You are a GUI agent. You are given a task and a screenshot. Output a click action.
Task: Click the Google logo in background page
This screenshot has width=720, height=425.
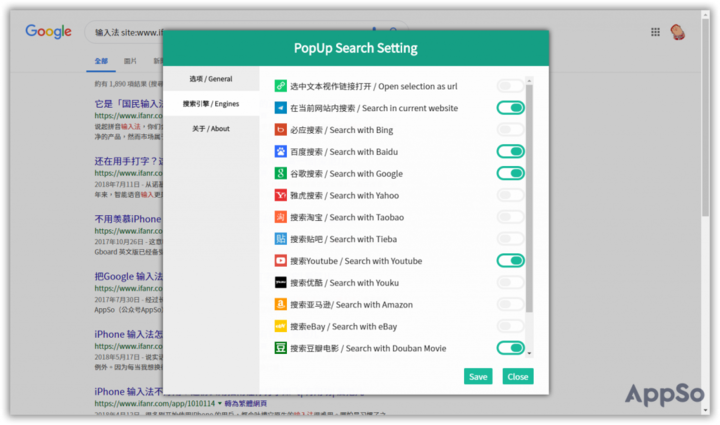[x=48, y=32]
